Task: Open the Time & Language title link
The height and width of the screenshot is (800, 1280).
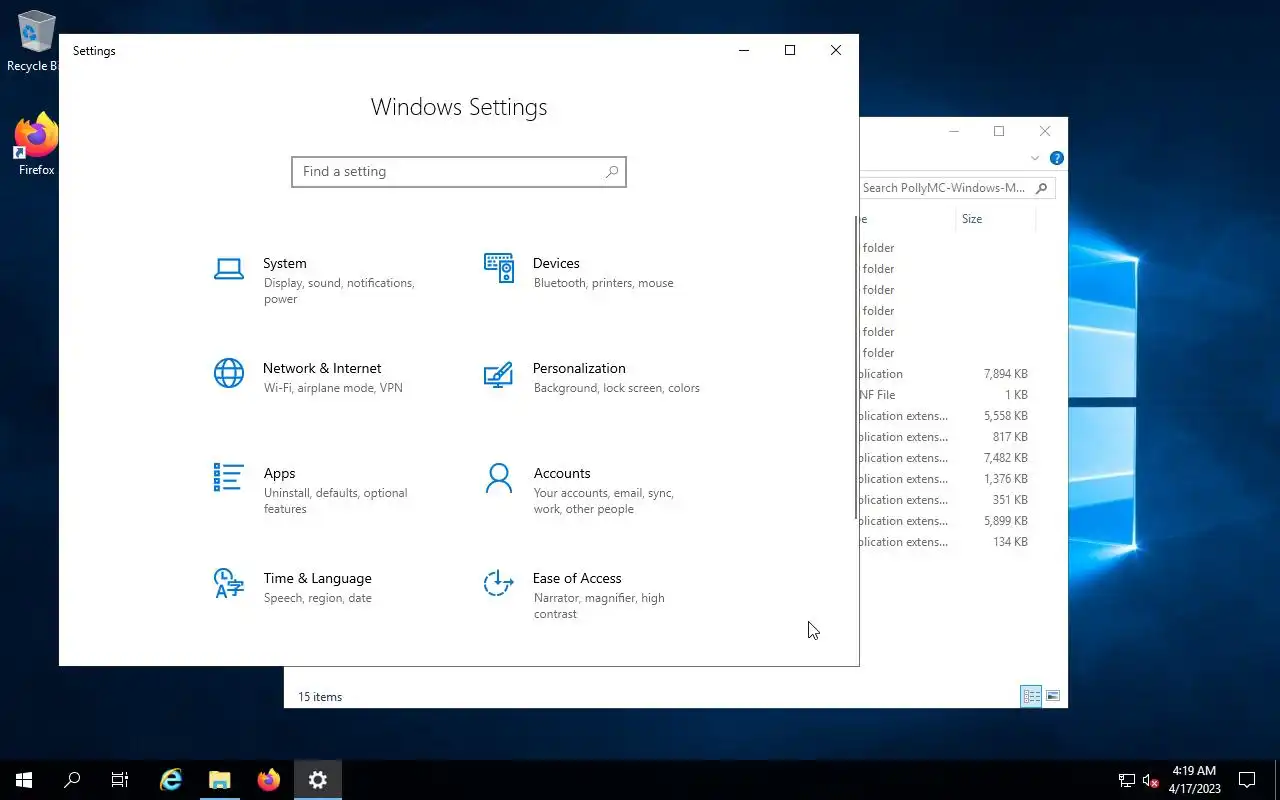Action: pos(318,578)
